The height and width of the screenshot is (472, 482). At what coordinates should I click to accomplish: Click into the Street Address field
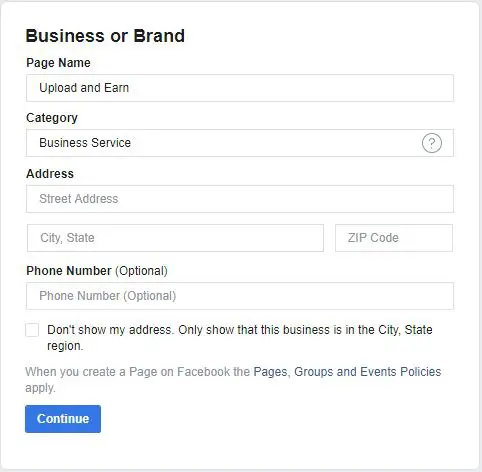click(x=240, y=199)
